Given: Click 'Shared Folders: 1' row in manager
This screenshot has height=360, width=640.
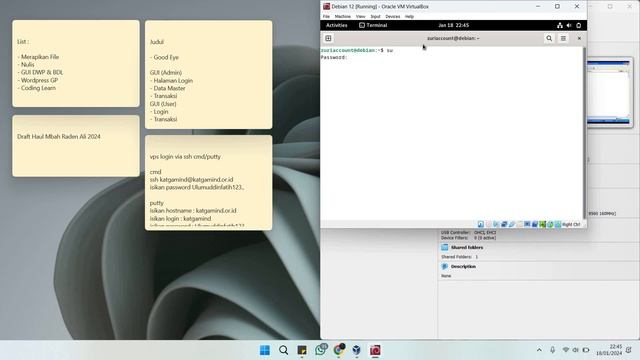Looking at the screenshot, I should [x=460, y=257].
